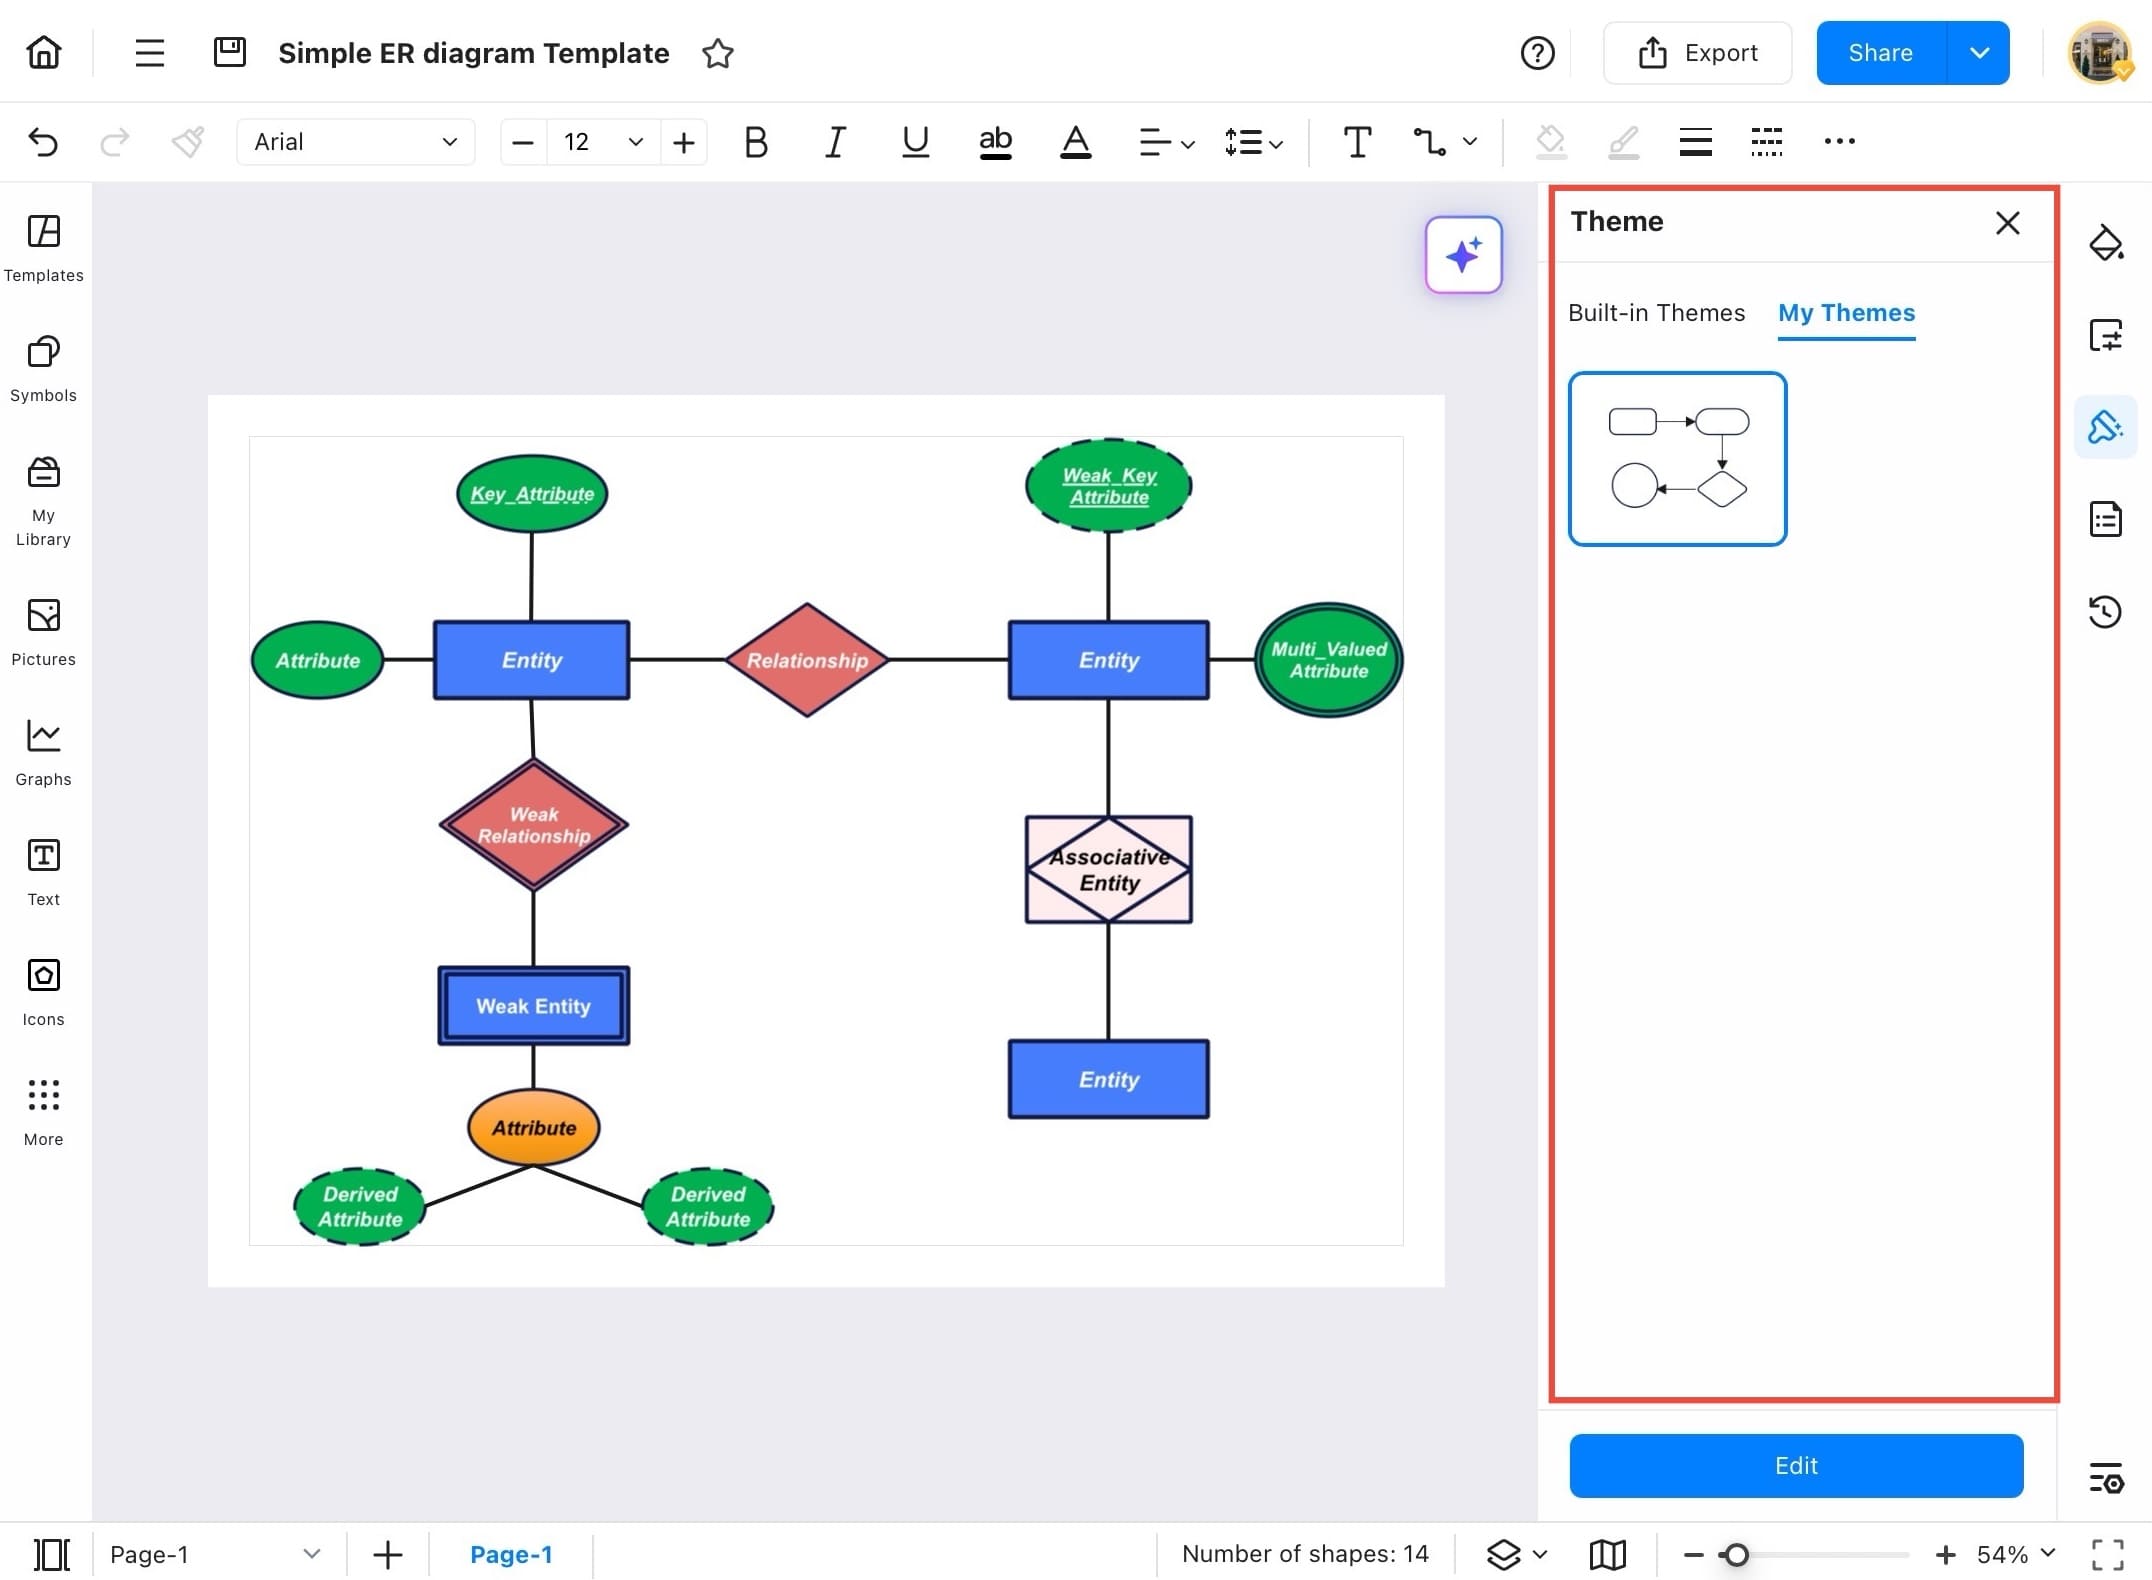
Task: Toggle Italic text formatting
Action: [835, 142]
